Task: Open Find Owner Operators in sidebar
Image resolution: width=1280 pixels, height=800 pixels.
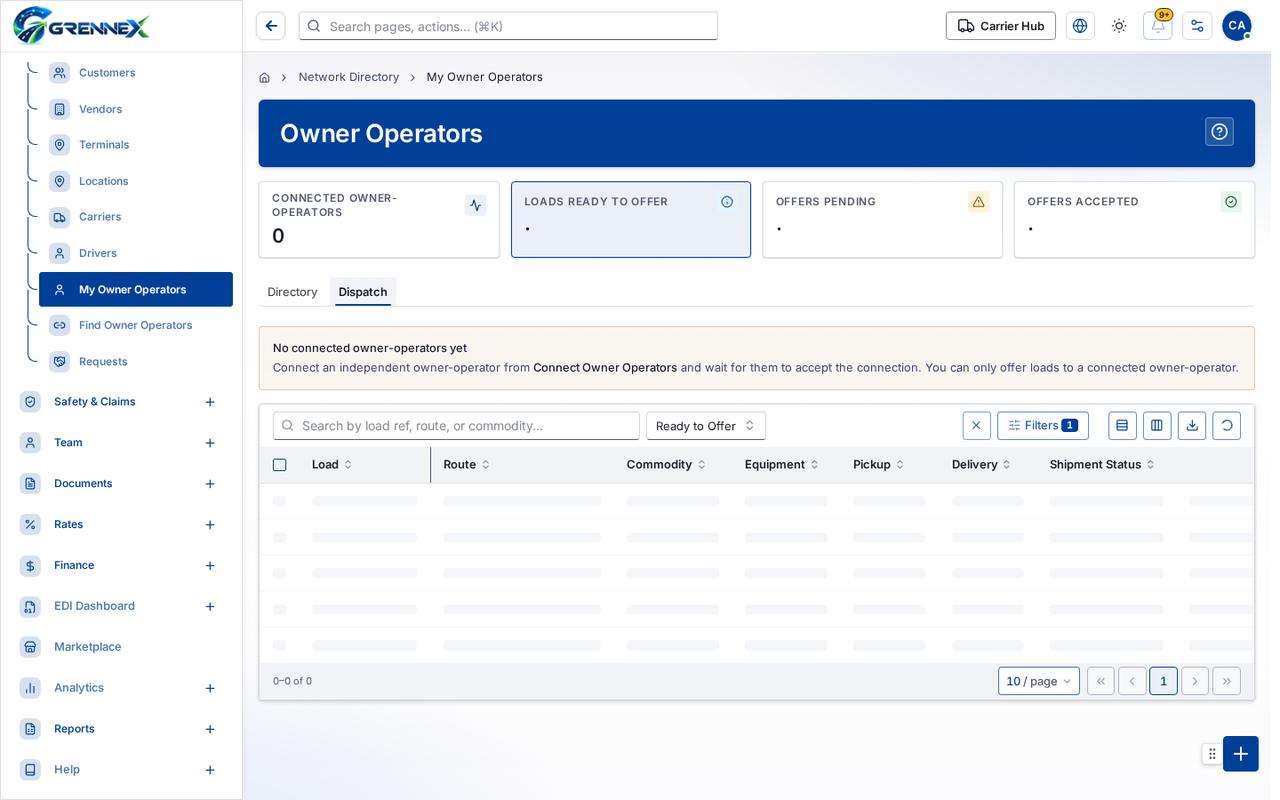Action: pos(136,325)
